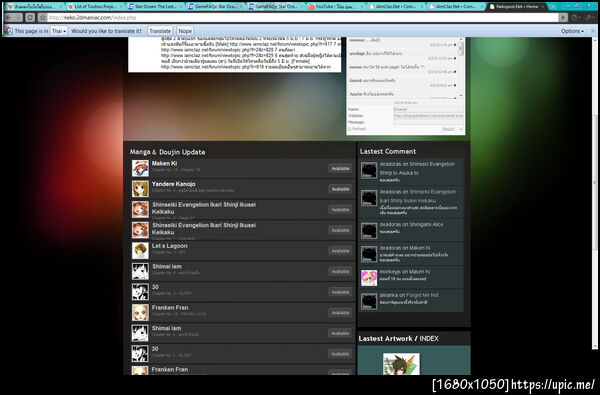Click Available button on Let s Lagoon row
Screen dimensions: 600x395
[x=340, y=251]
